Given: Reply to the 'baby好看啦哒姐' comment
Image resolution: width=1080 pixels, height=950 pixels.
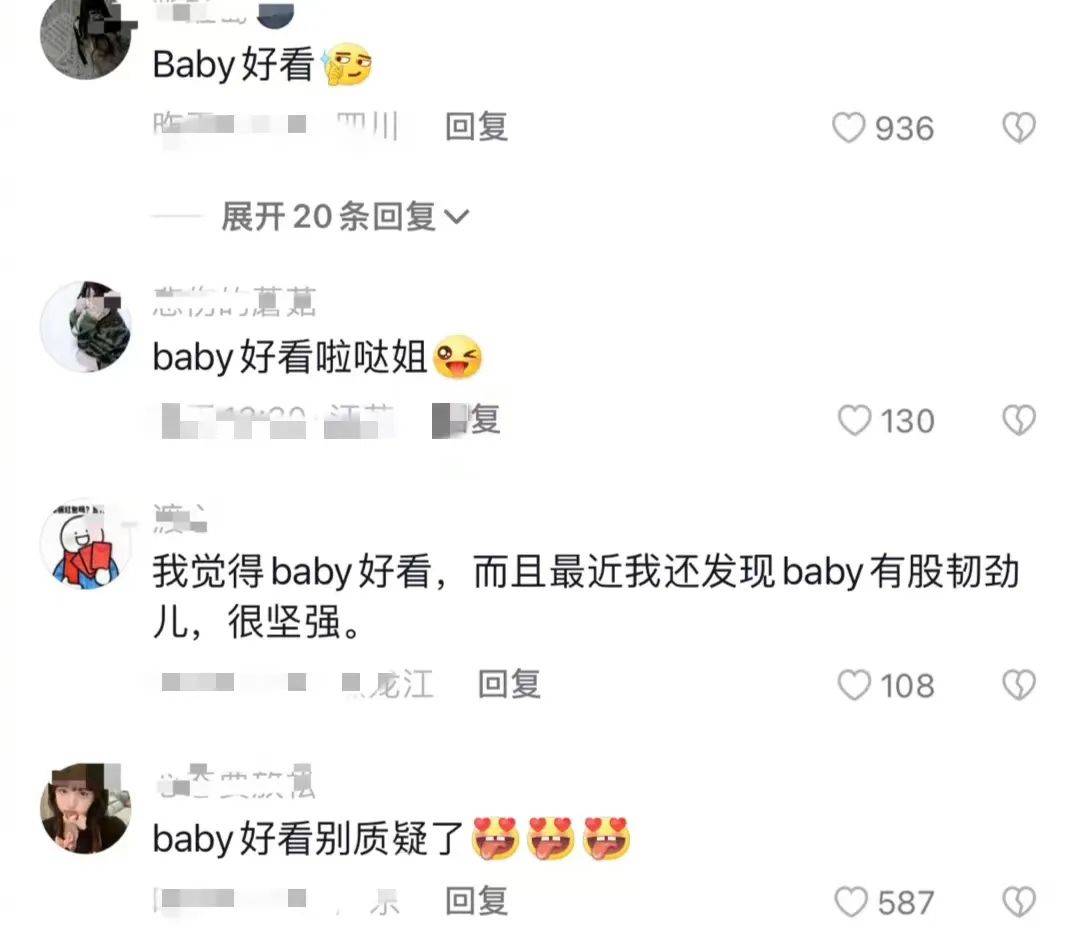Looking at the screenshot, I should click(x=467, y=420).
